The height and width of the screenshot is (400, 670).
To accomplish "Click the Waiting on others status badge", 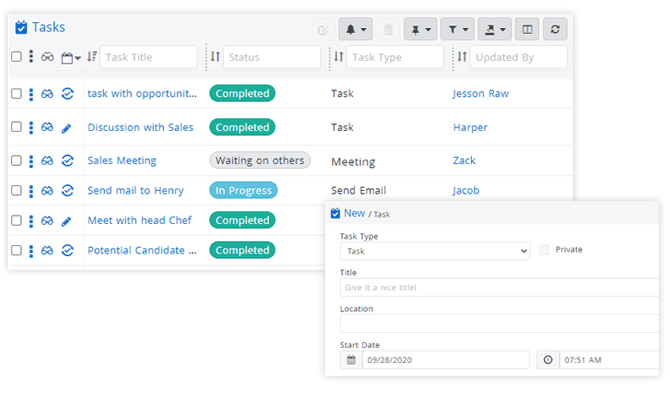I will coord(260,160).
